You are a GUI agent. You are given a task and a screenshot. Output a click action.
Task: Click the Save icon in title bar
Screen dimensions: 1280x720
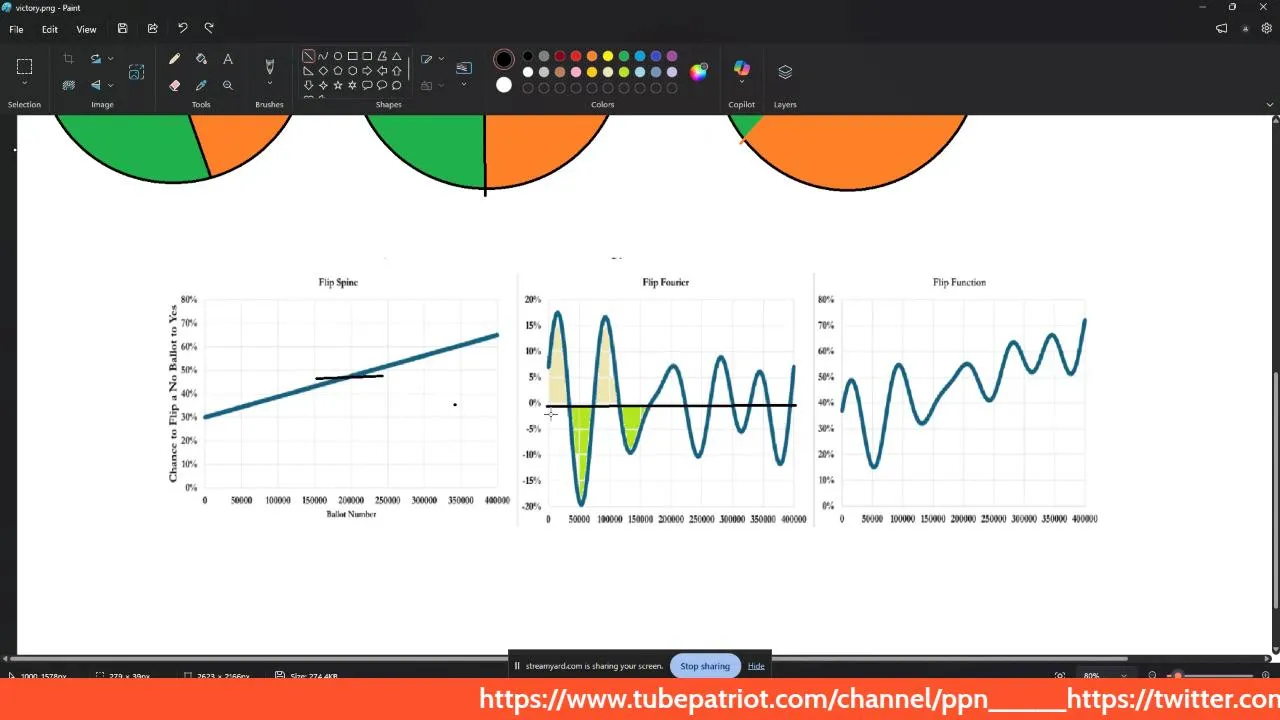pos(122,29)
